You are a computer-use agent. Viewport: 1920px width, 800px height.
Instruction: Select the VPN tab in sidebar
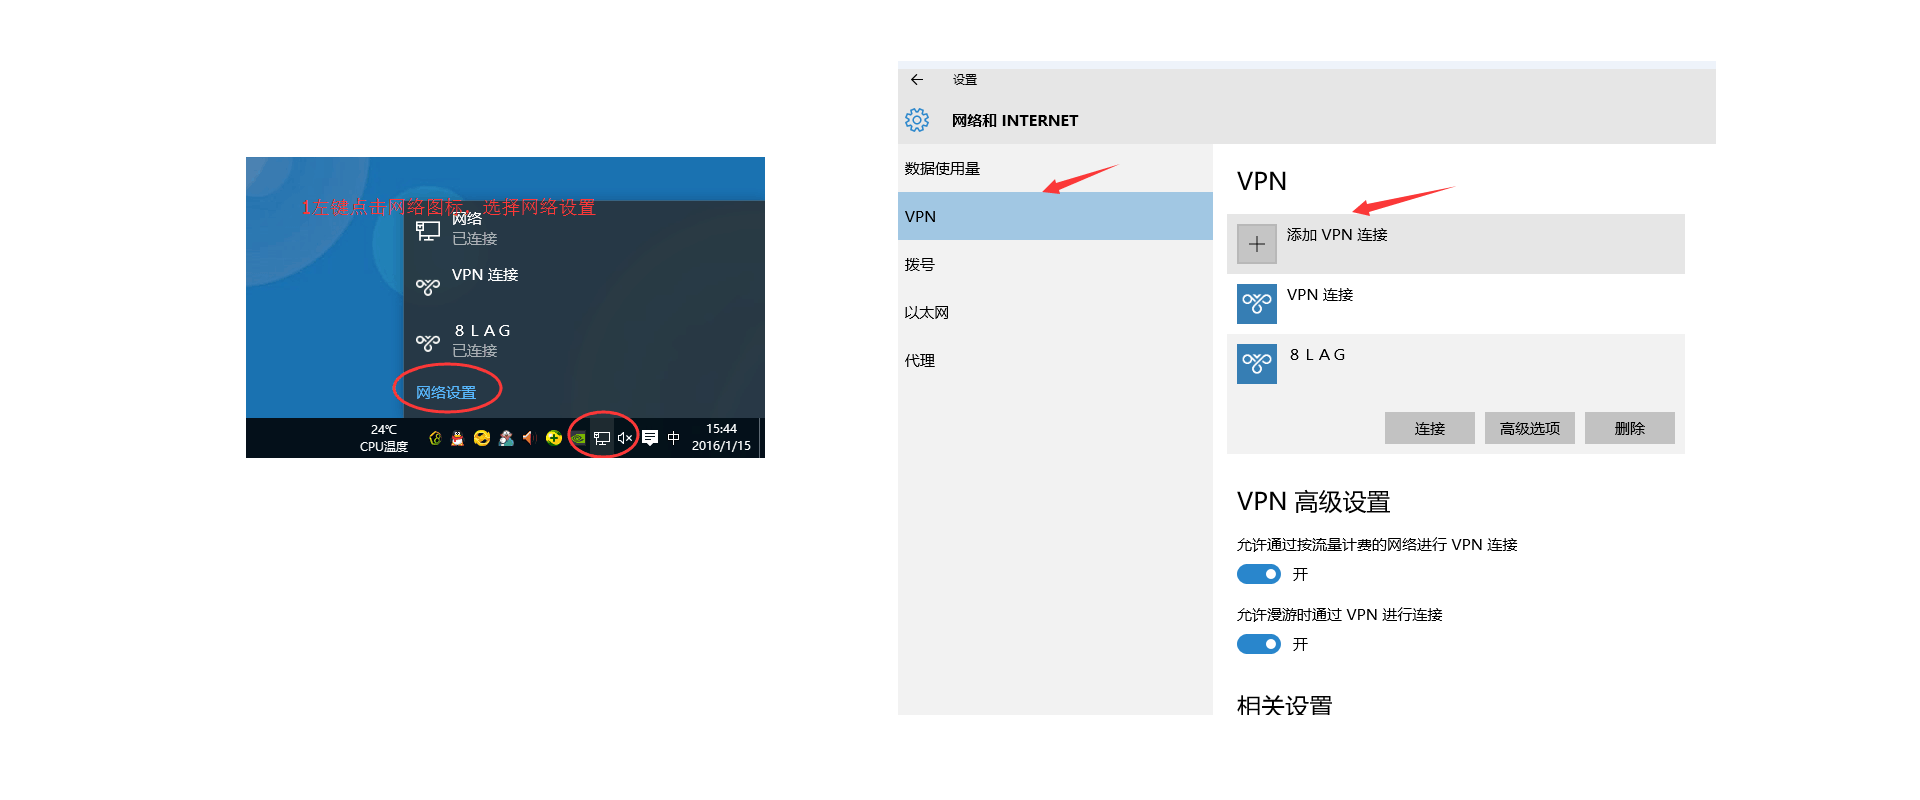(x=1055, y=216)
